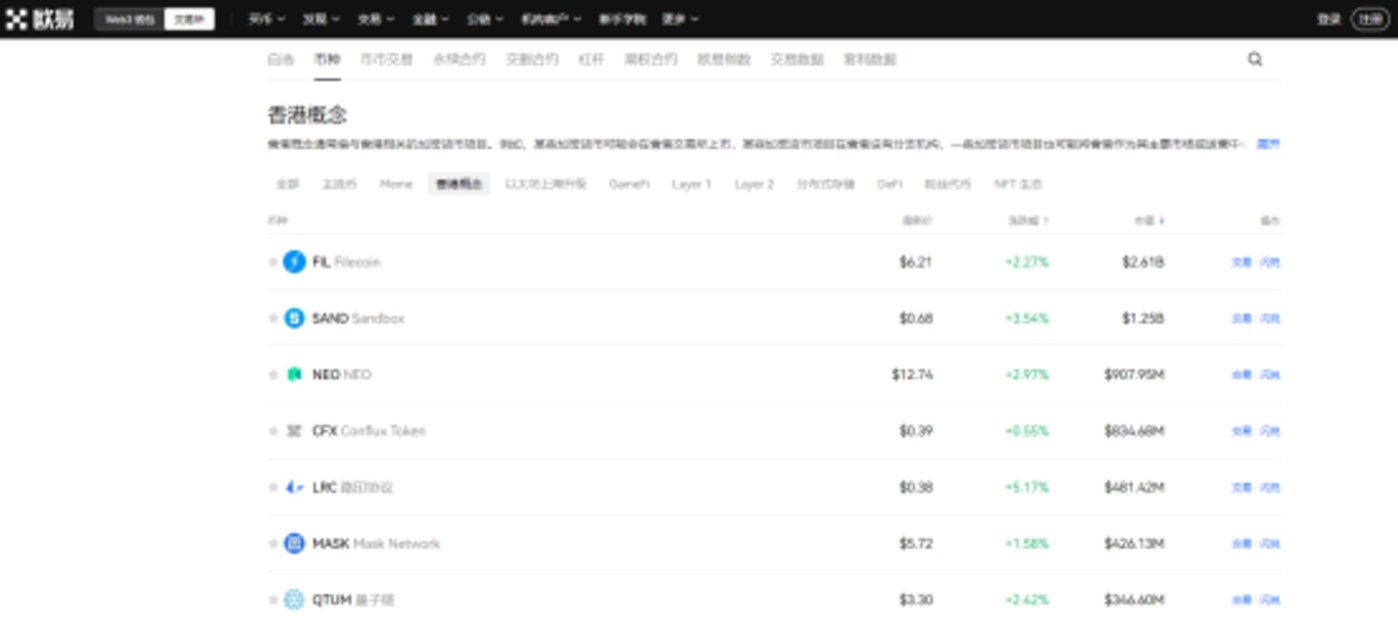
Task: Switch to the 币币交易 tab
Action: click(x=386, y=59)
